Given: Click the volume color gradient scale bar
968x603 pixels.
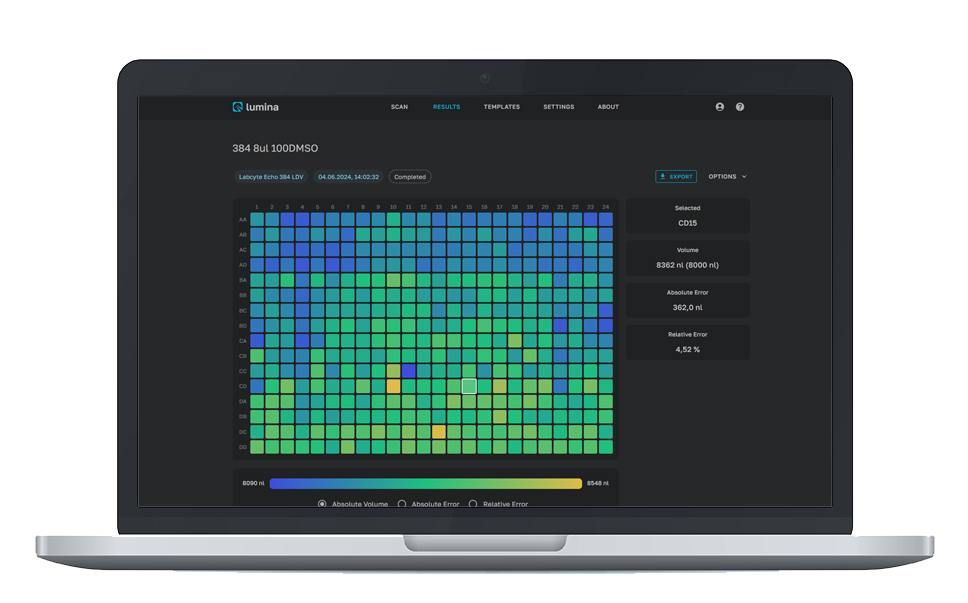Looking at the screenshot, I should (425, 483).
